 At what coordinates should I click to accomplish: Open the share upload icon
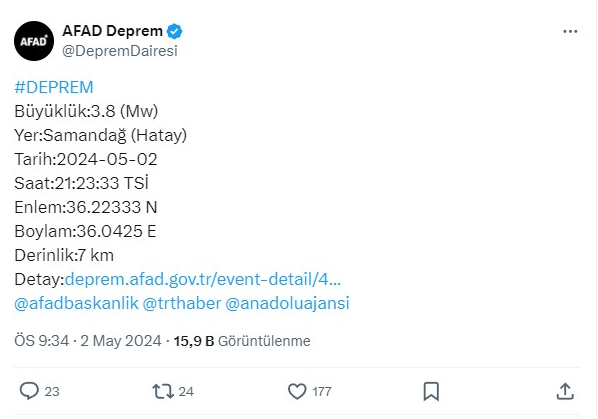565,392
